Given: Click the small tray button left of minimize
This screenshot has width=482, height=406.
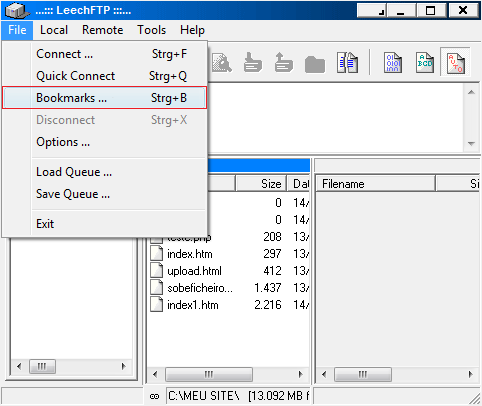Looking at the screenshot, I should [372, 11].
